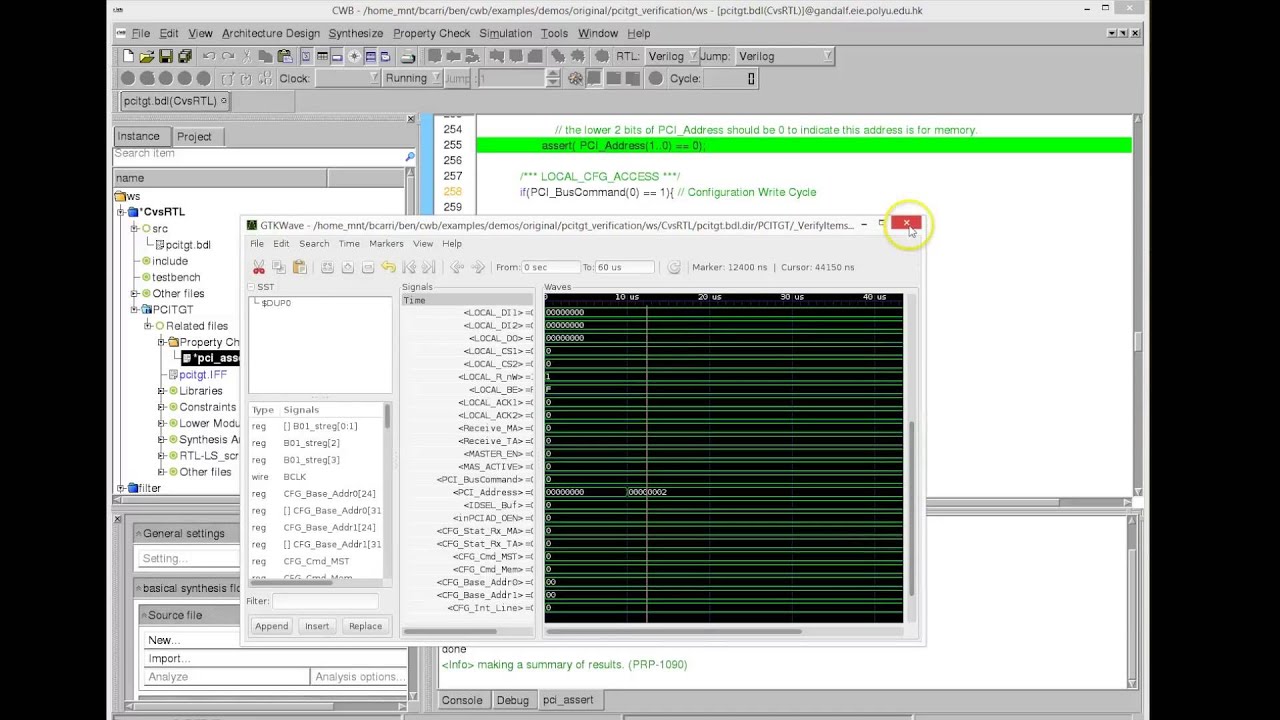Viewport: 1280px width, 720px height.
Task: Click the GTKWave waveform horizontal scrollbar
Action: (673, 631)
